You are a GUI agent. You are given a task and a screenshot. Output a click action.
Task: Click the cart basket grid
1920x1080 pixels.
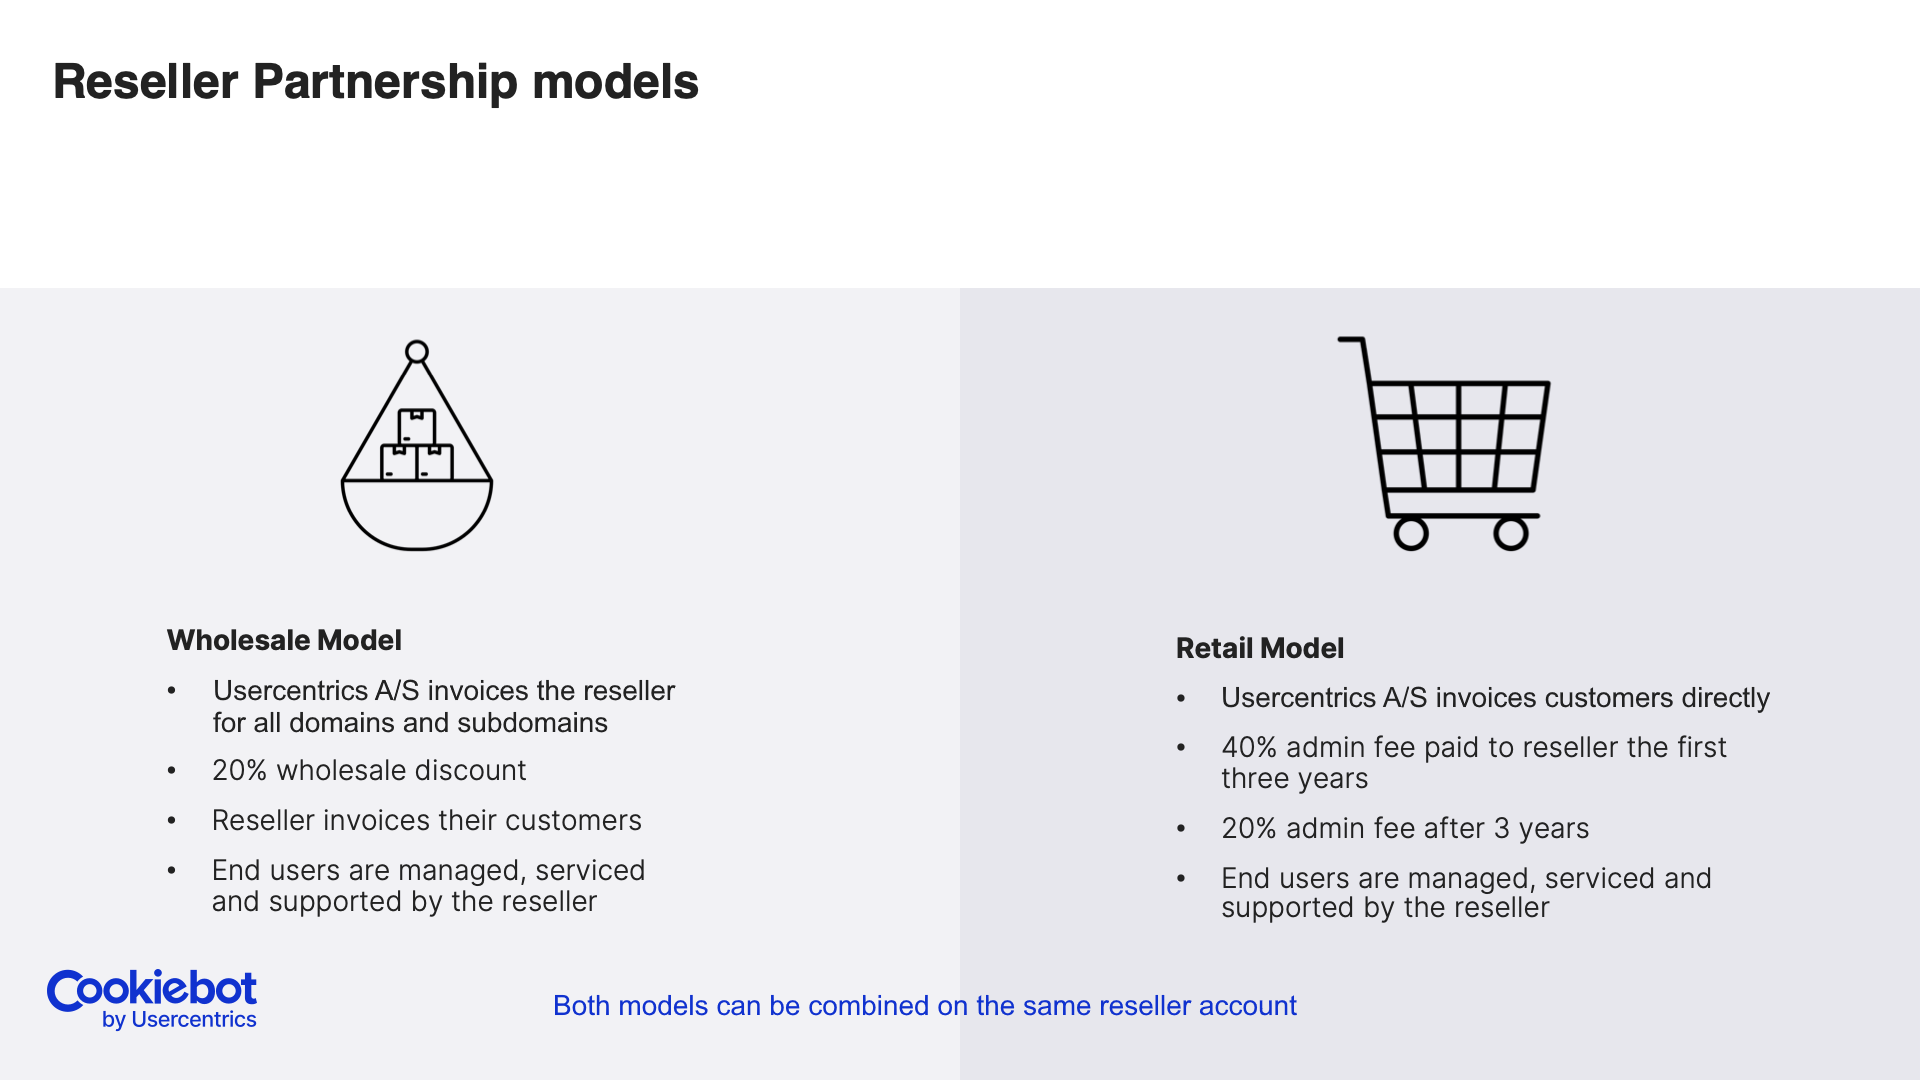click(x=1458, y=436)
